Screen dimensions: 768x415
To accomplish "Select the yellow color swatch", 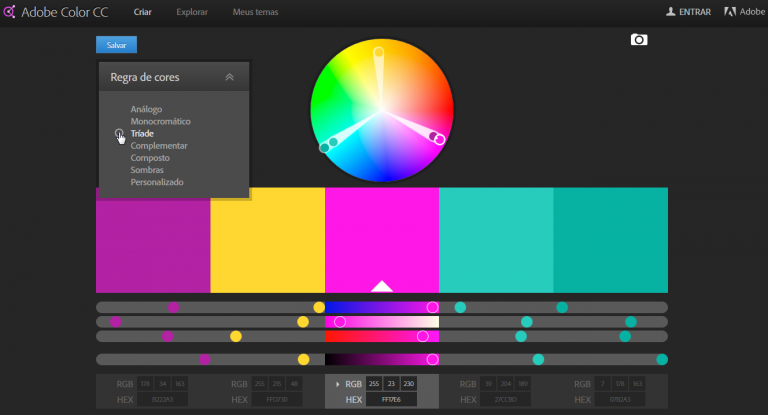I will (267, 240).
